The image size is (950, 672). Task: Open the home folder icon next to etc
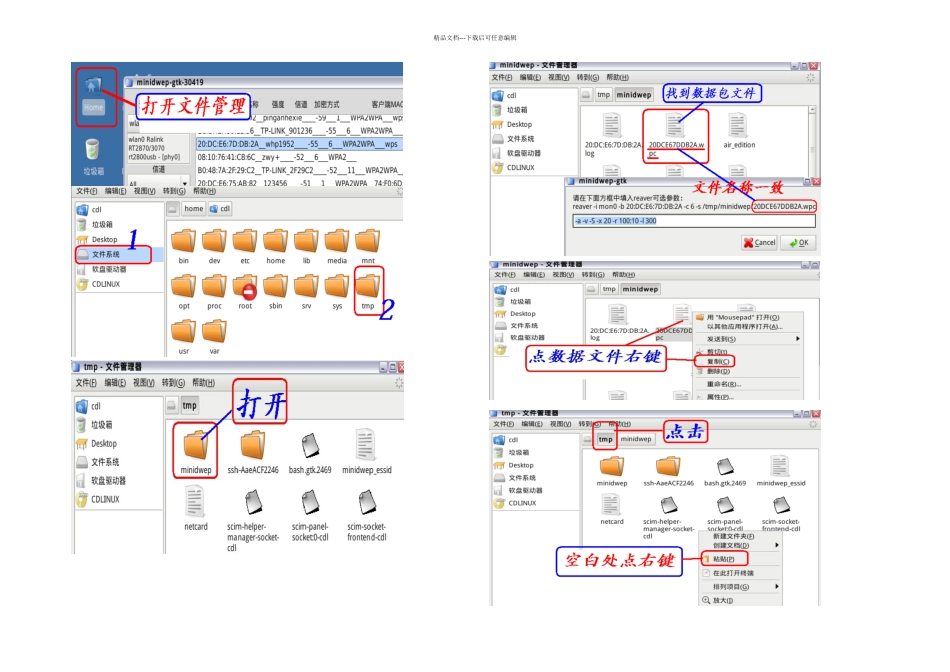[276, 246]
